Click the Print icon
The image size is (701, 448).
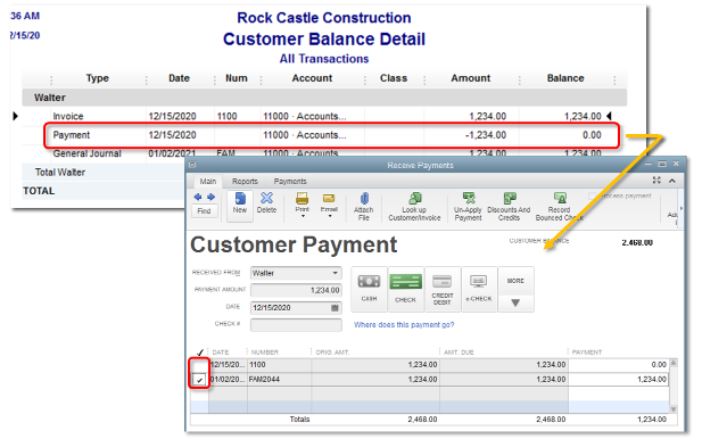302,198
